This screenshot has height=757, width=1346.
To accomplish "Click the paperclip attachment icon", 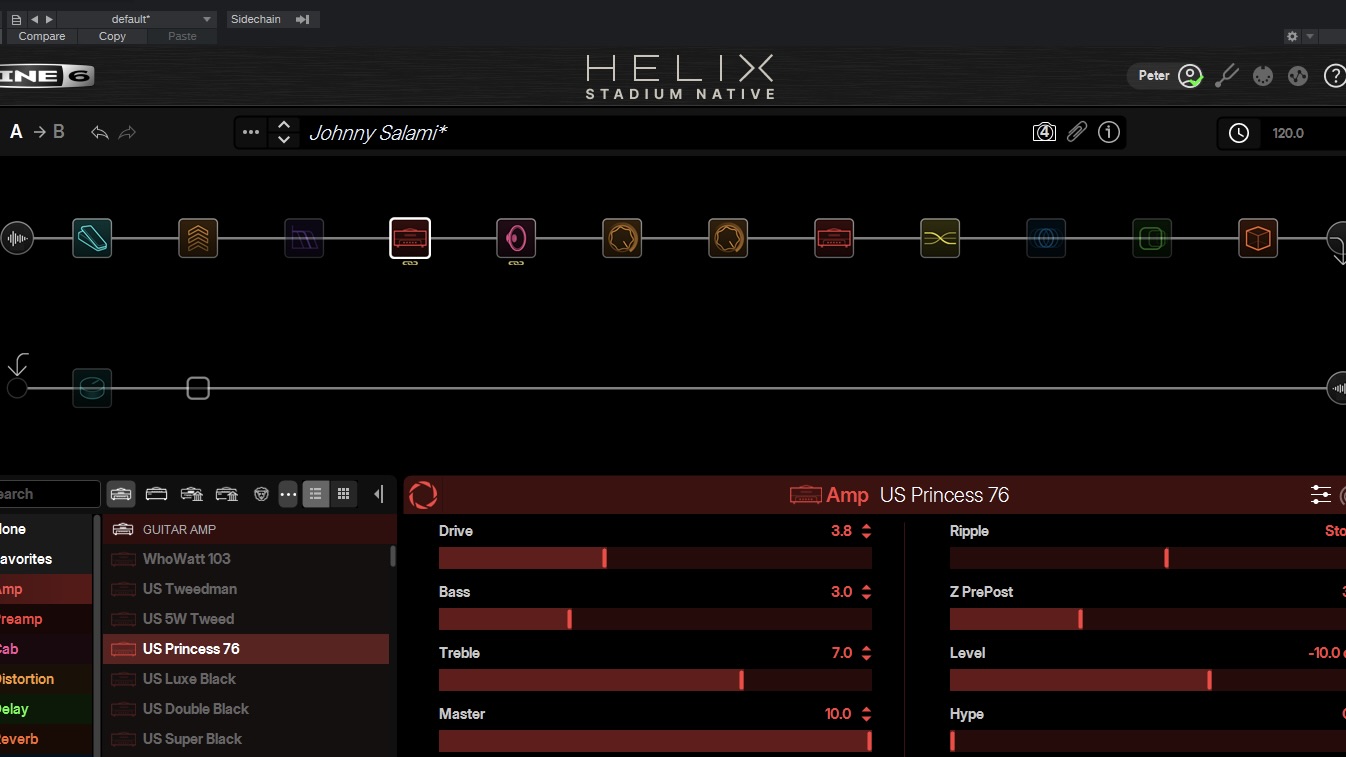I will click(x=1077, y=132).
